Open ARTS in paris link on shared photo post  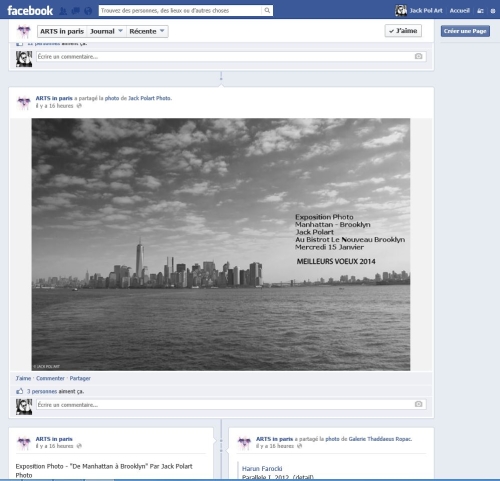pos(54,98)
